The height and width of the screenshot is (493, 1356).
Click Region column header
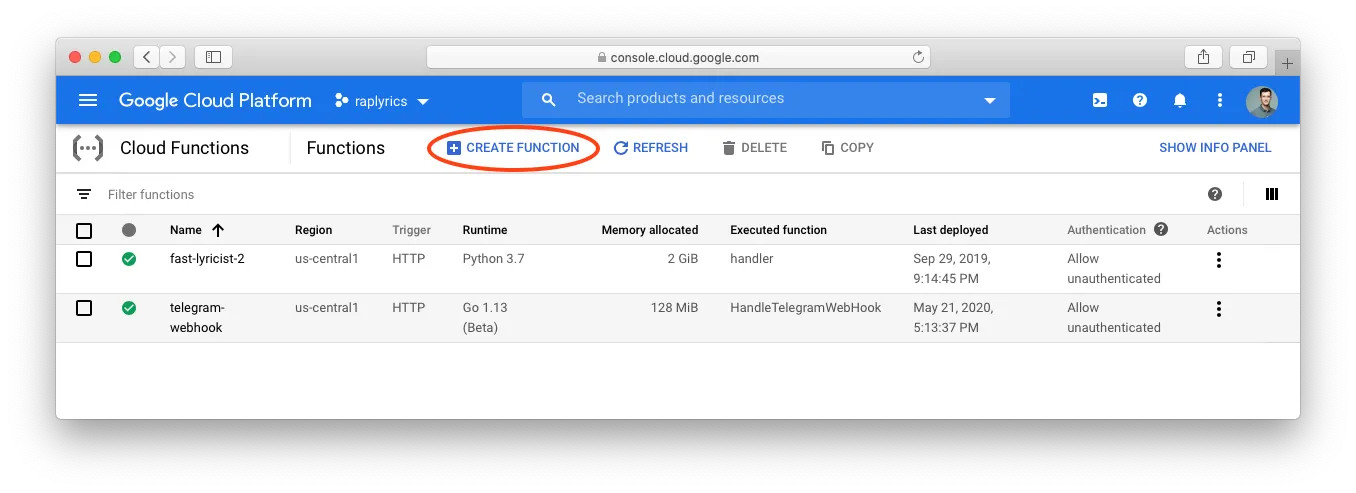click(x=313, y=230)
